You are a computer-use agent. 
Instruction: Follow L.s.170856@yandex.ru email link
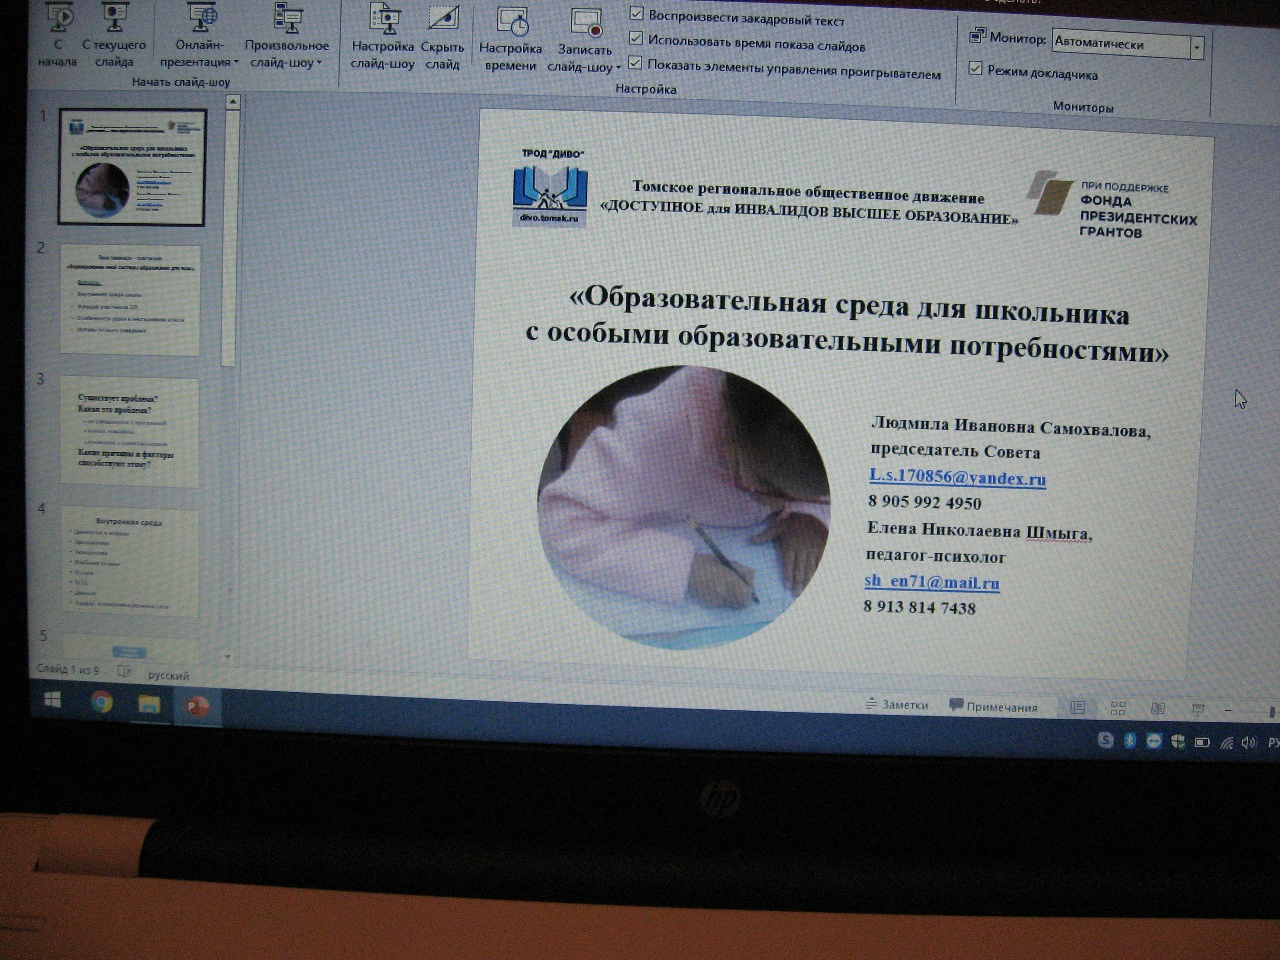957,477
